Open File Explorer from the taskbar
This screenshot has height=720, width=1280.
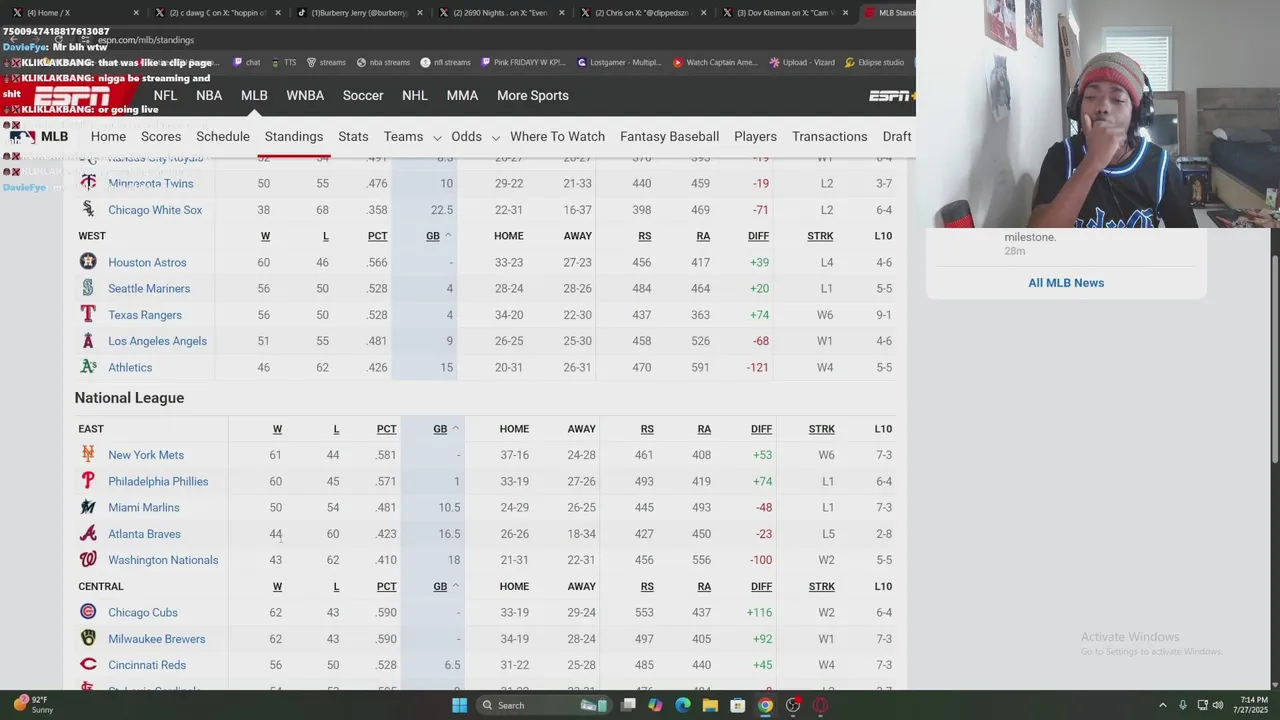(x=710, y=705)
